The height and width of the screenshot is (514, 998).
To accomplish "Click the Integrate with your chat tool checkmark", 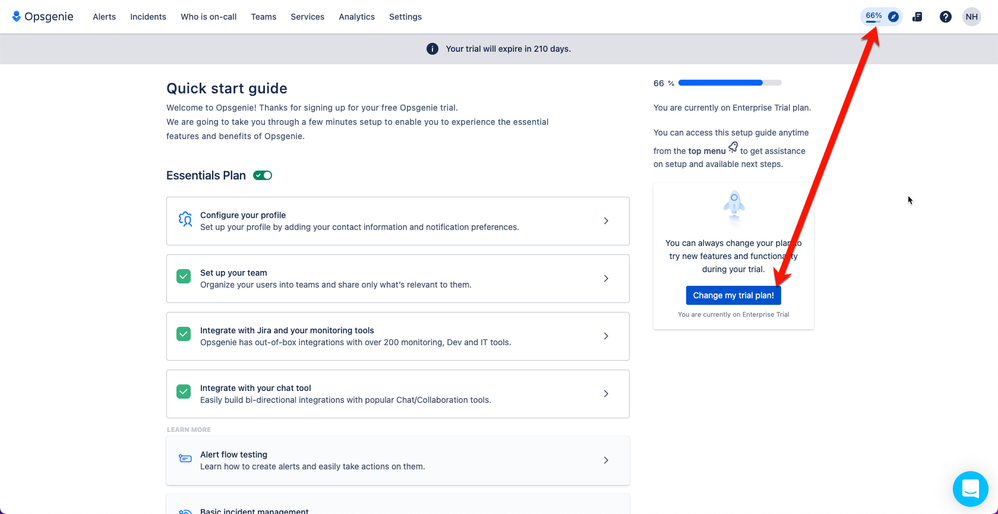I will [184, 392].
